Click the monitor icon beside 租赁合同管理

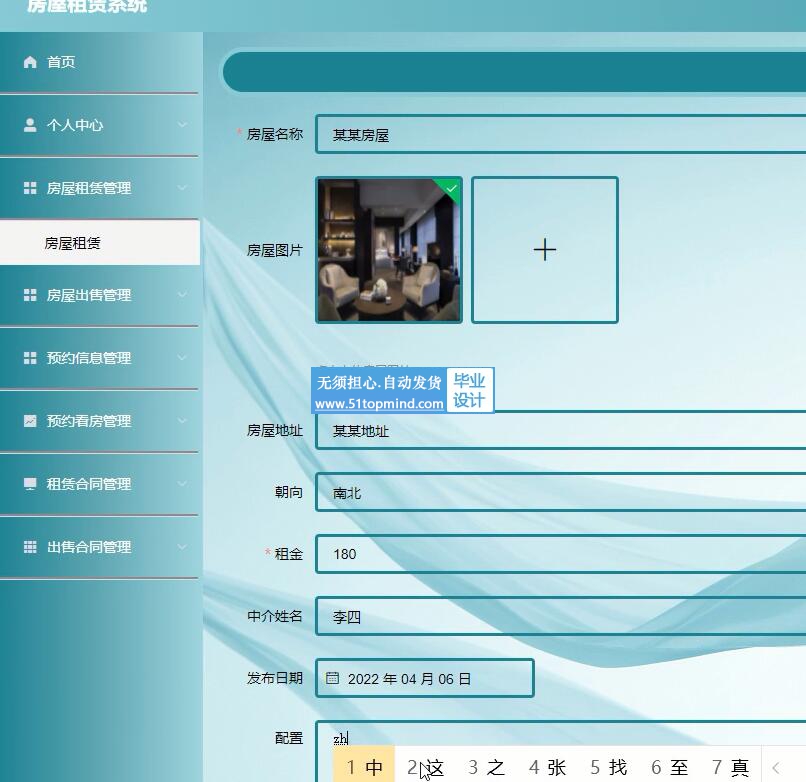[30, 484]
